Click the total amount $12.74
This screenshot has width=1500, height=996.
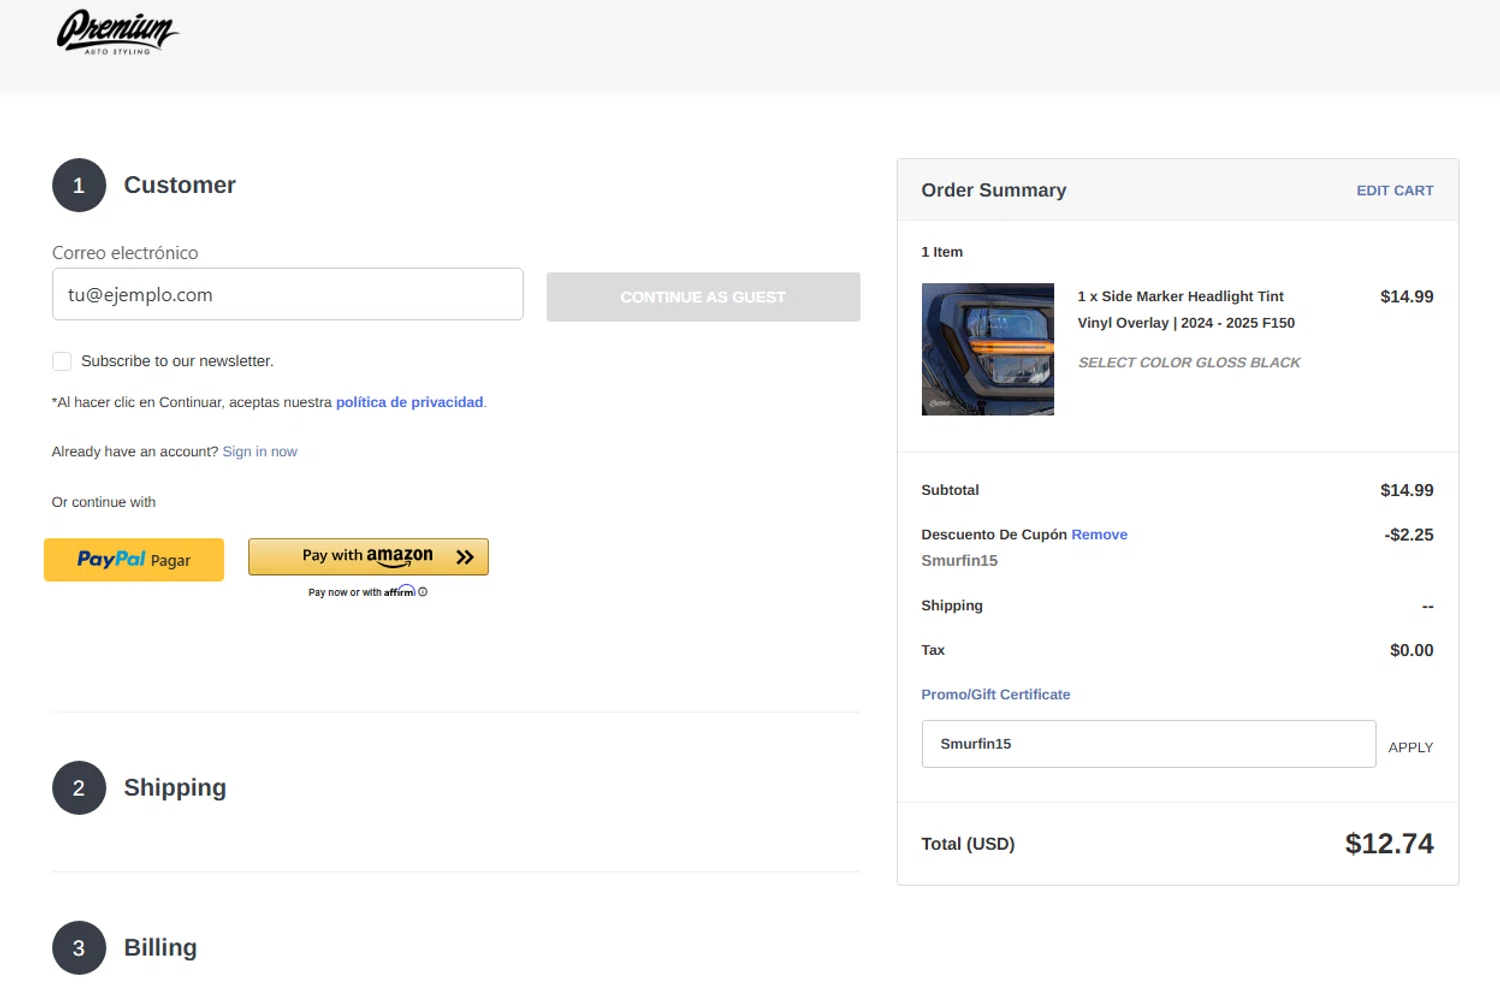tap(1389, 844)
